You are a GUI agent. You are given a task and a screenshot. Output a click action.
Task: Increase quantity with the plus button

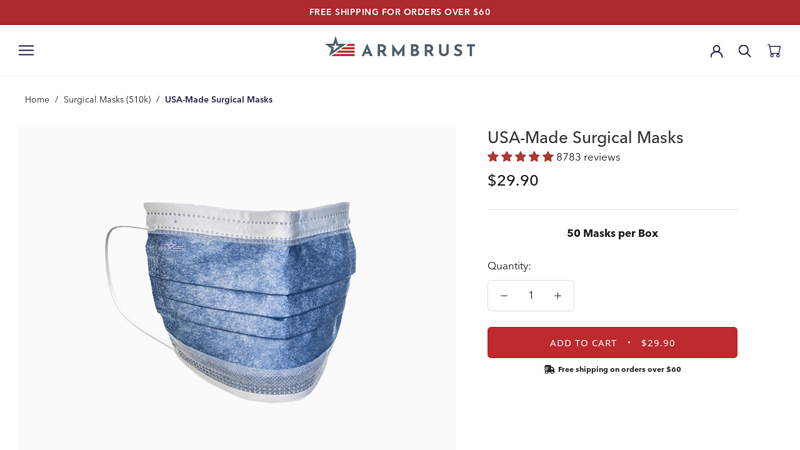point(558,295)
